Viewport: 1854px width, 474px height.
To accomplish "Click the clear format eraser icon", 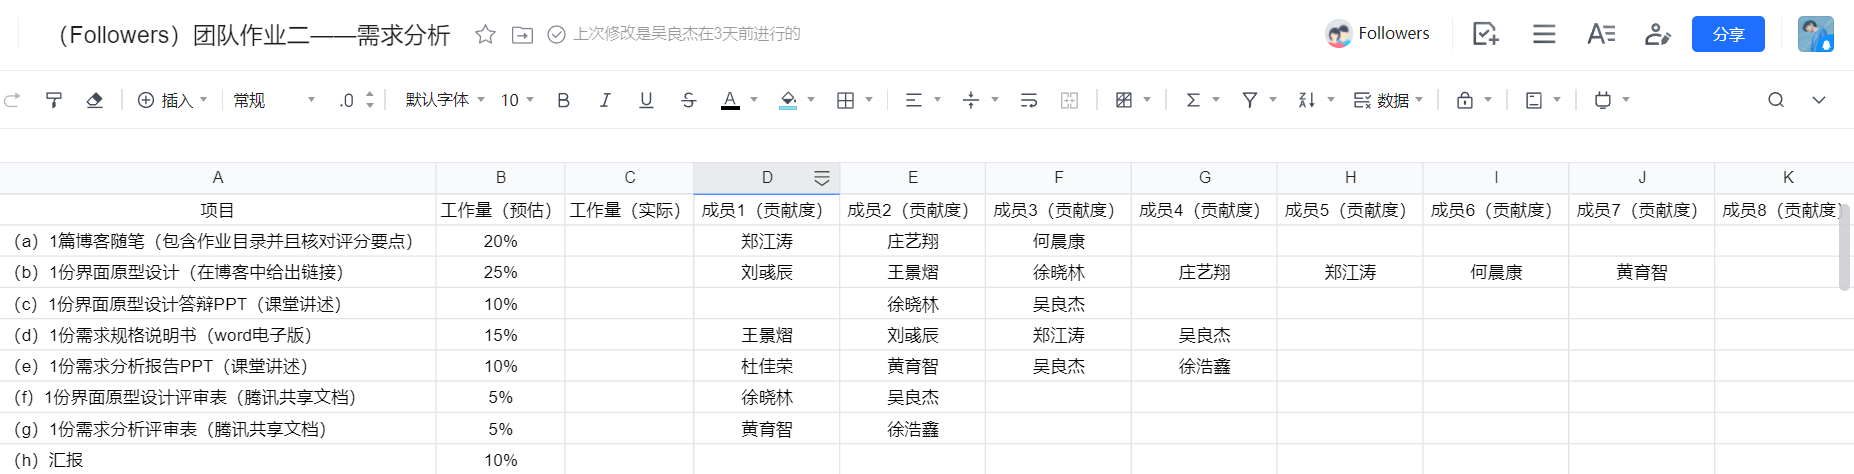I will pyautogui.click(x=95, y=100).
